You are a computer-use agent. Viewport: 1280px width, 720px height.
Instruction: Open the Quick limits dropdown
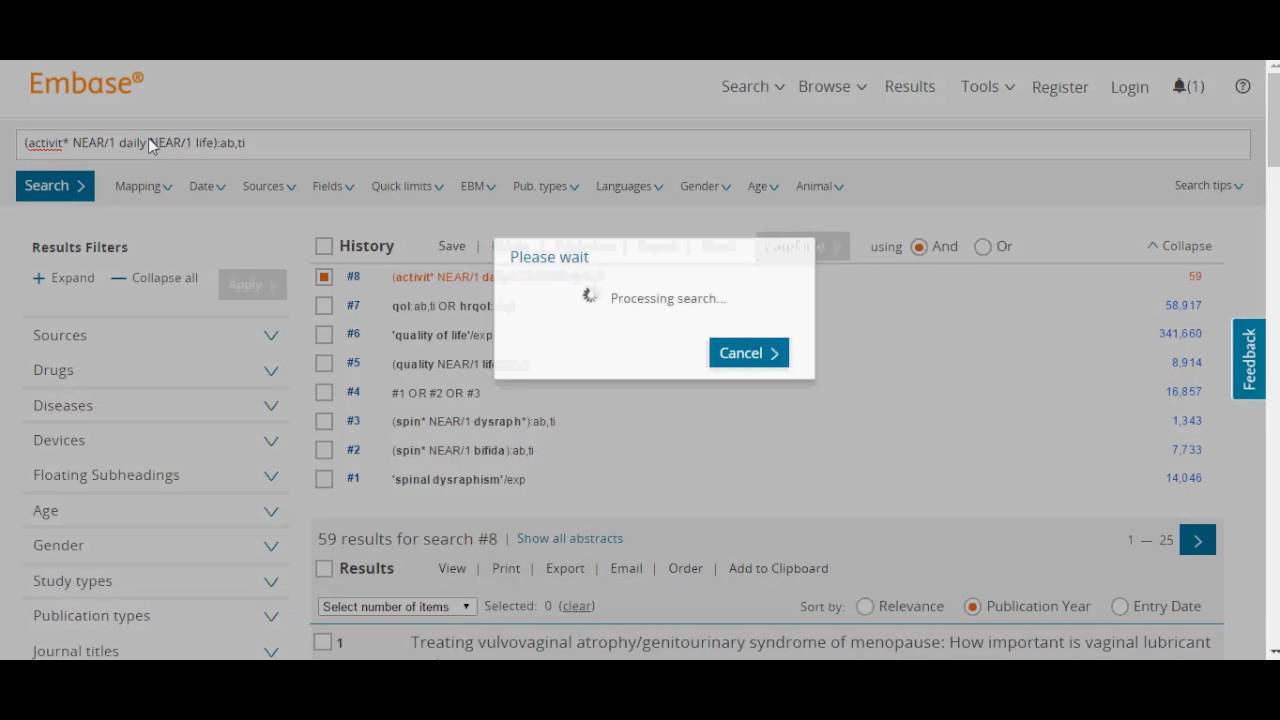point(408,186)
